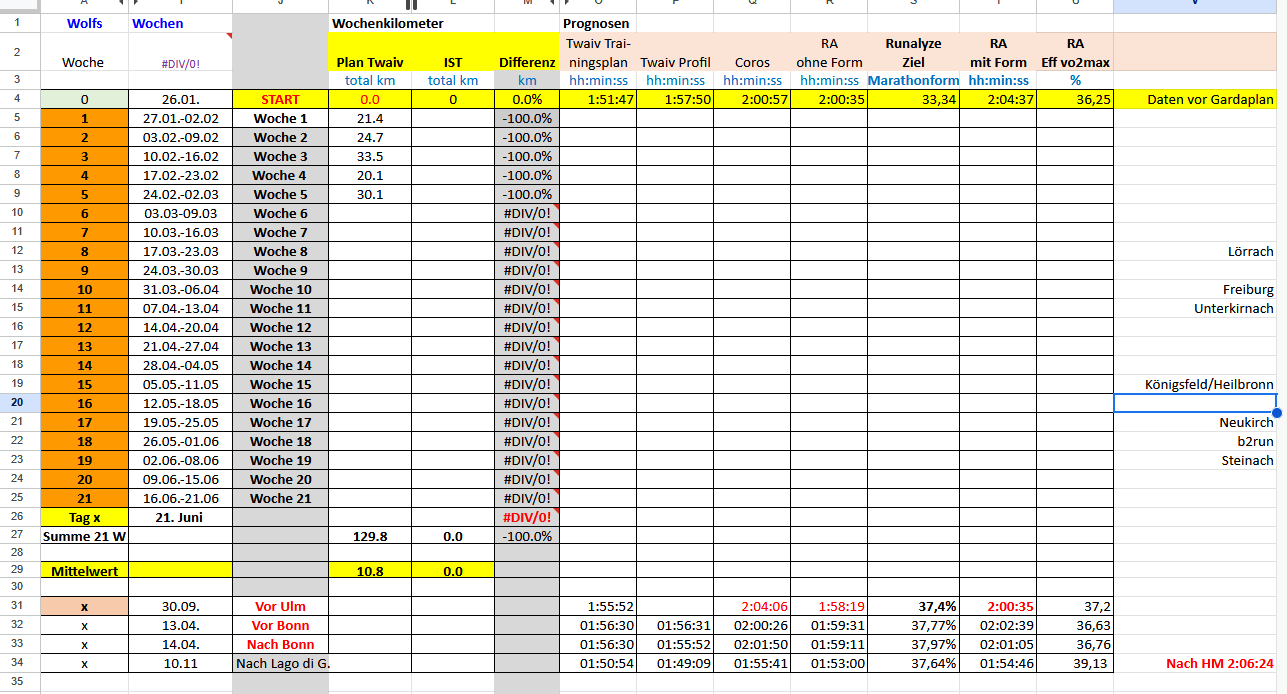Select the '39,13' cell

coord(1075,663)
